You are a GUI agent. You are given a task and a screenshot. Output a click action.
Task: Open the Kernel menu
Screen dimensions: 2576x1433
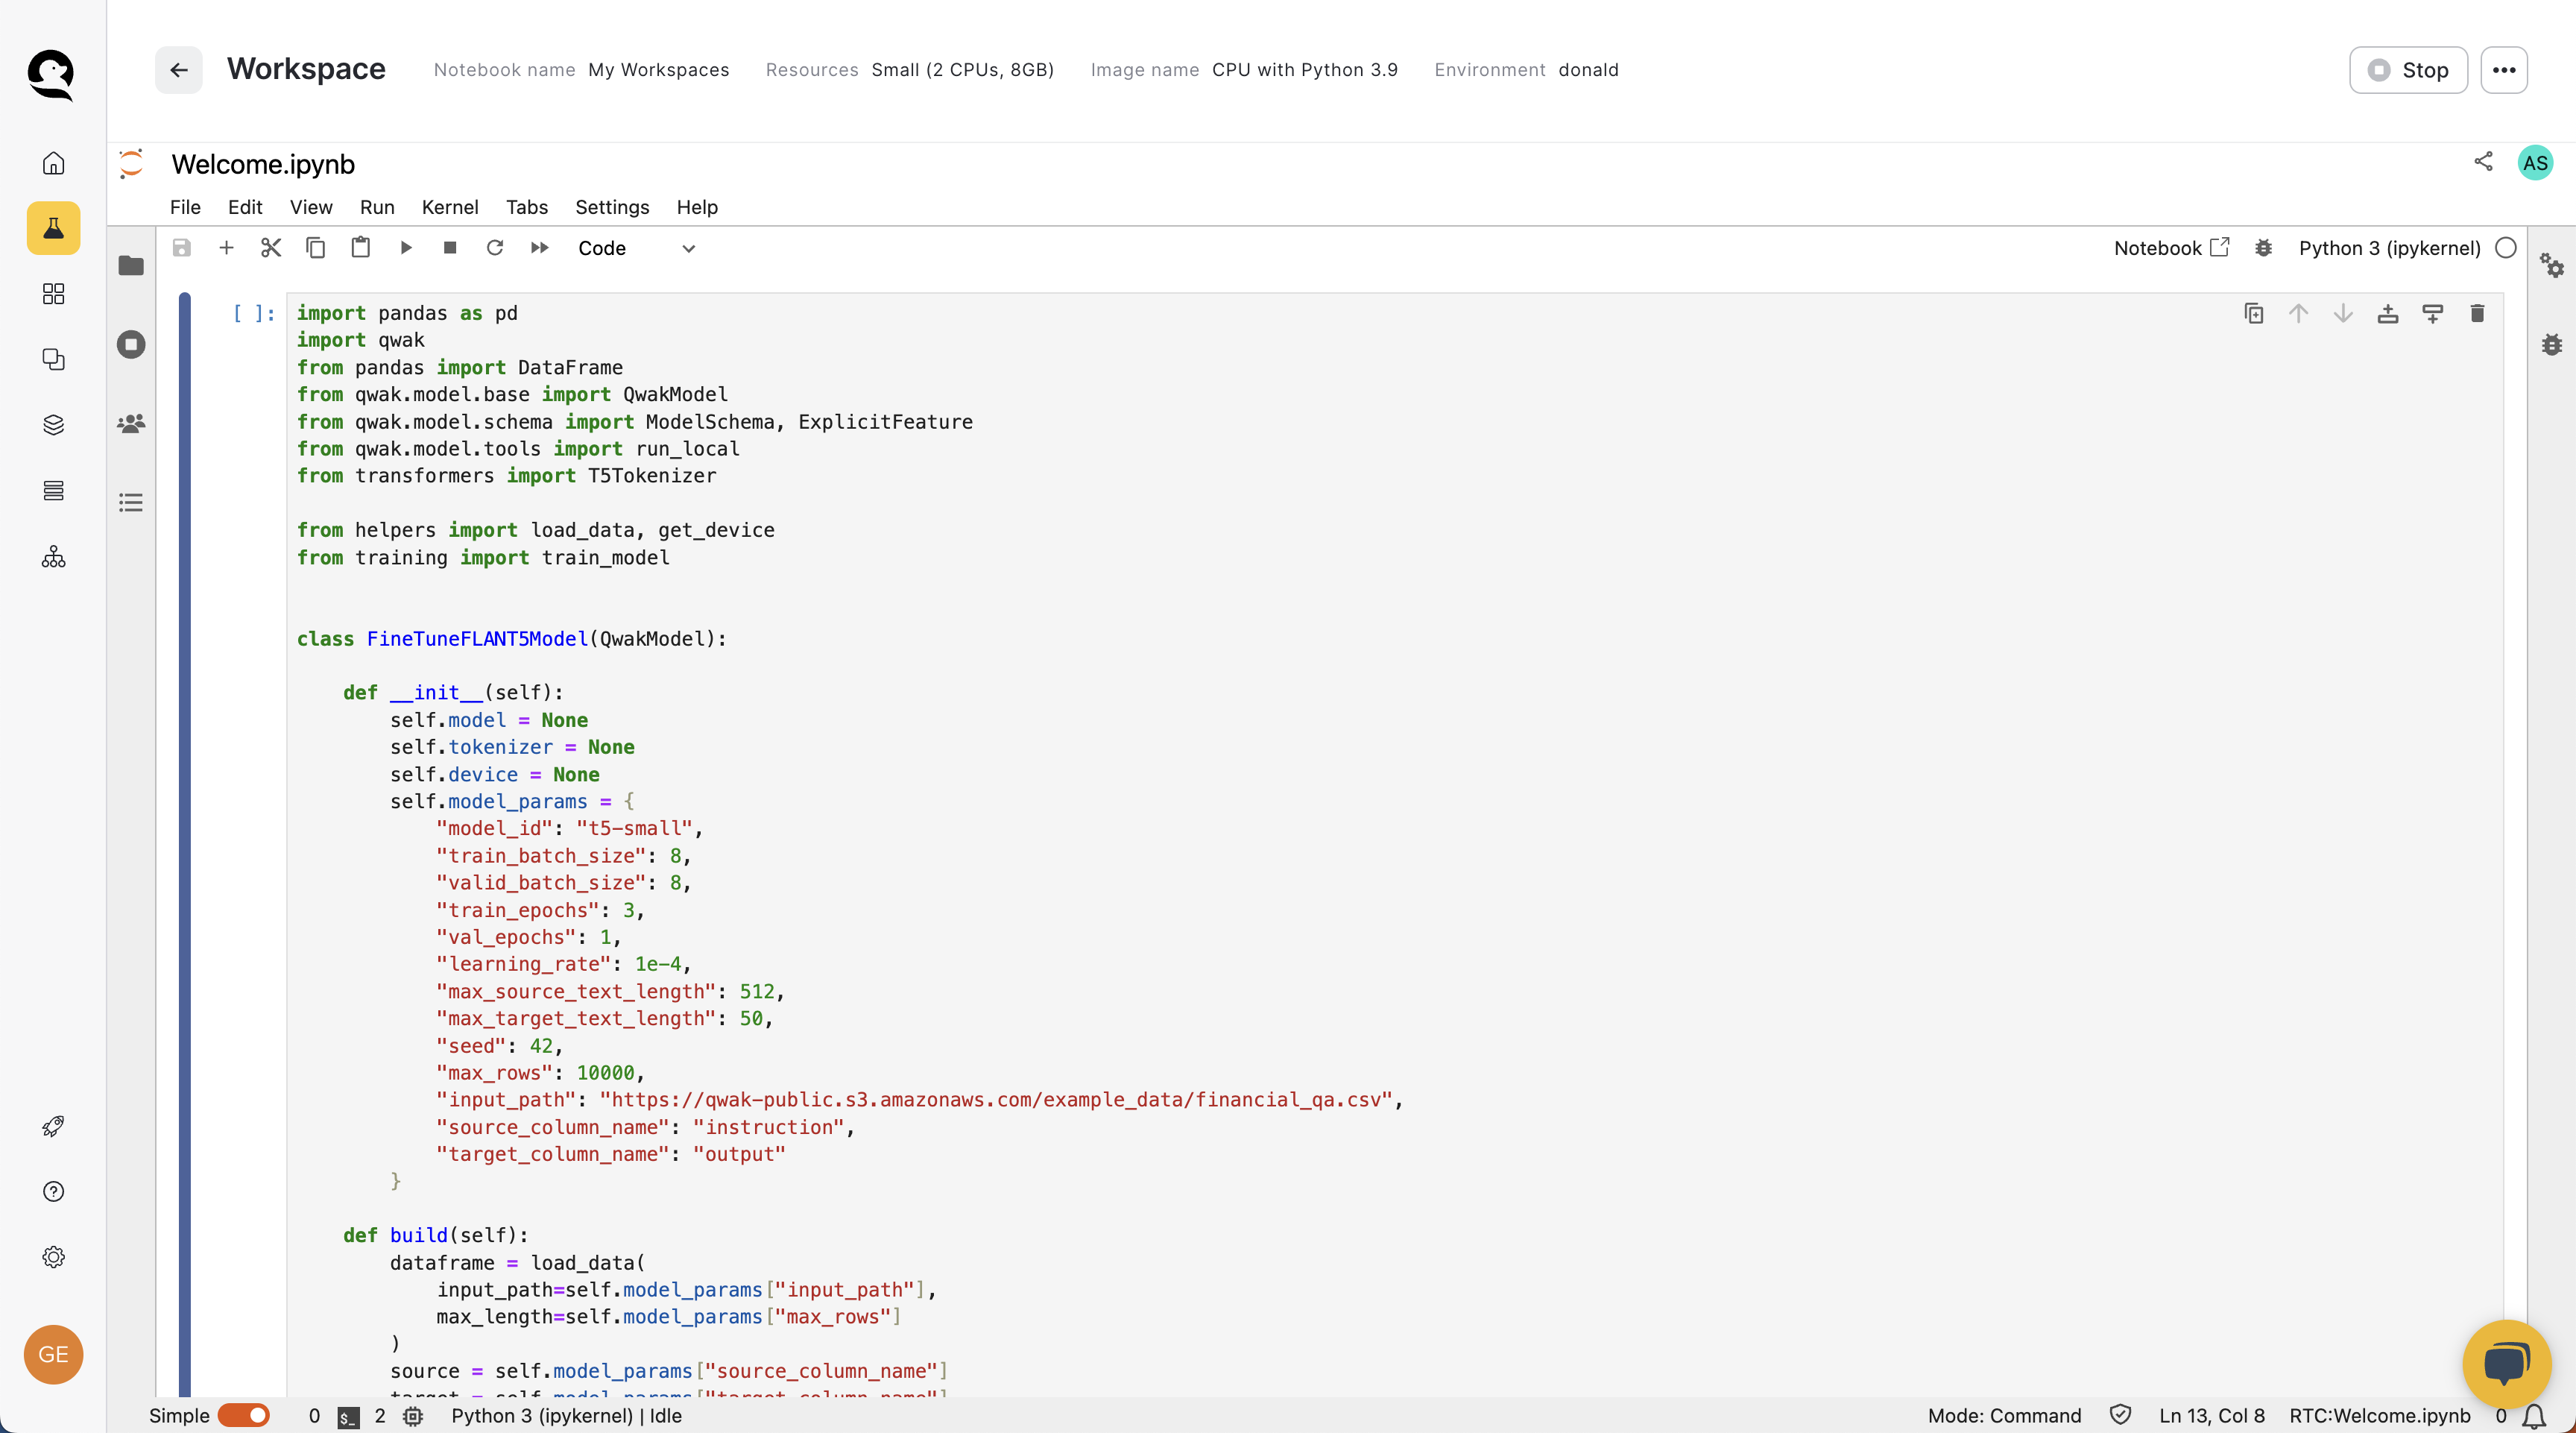pos(450,207)
